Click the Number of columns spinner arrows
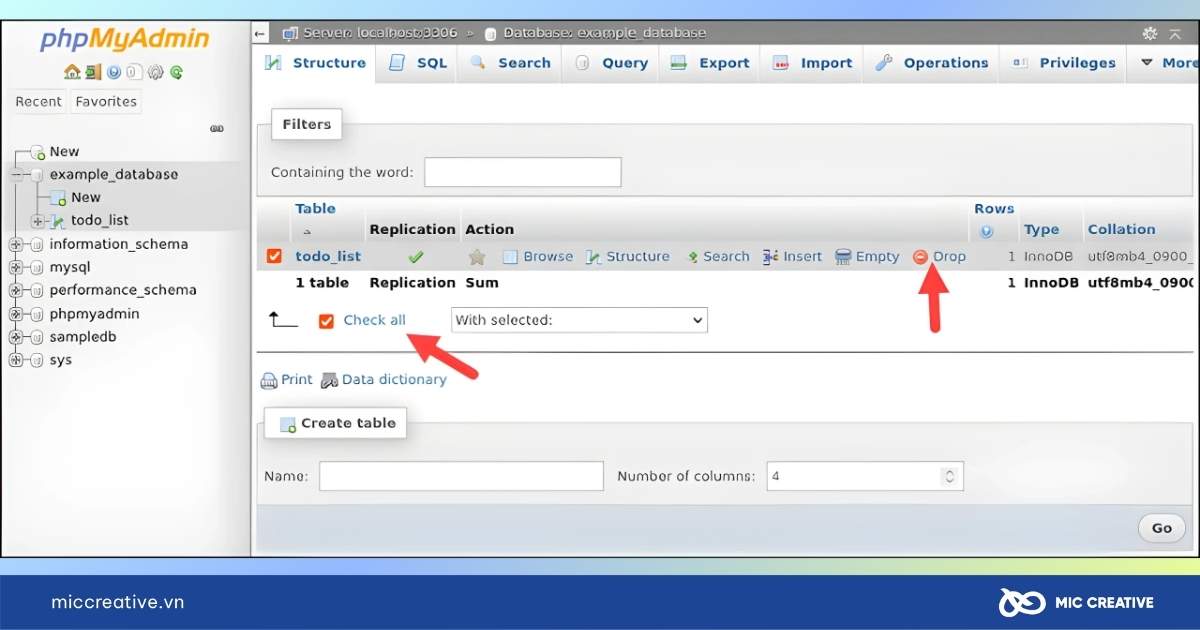The height and width of the screenshot is (630, 1200). pyautogui.click(x=949, y=476)
